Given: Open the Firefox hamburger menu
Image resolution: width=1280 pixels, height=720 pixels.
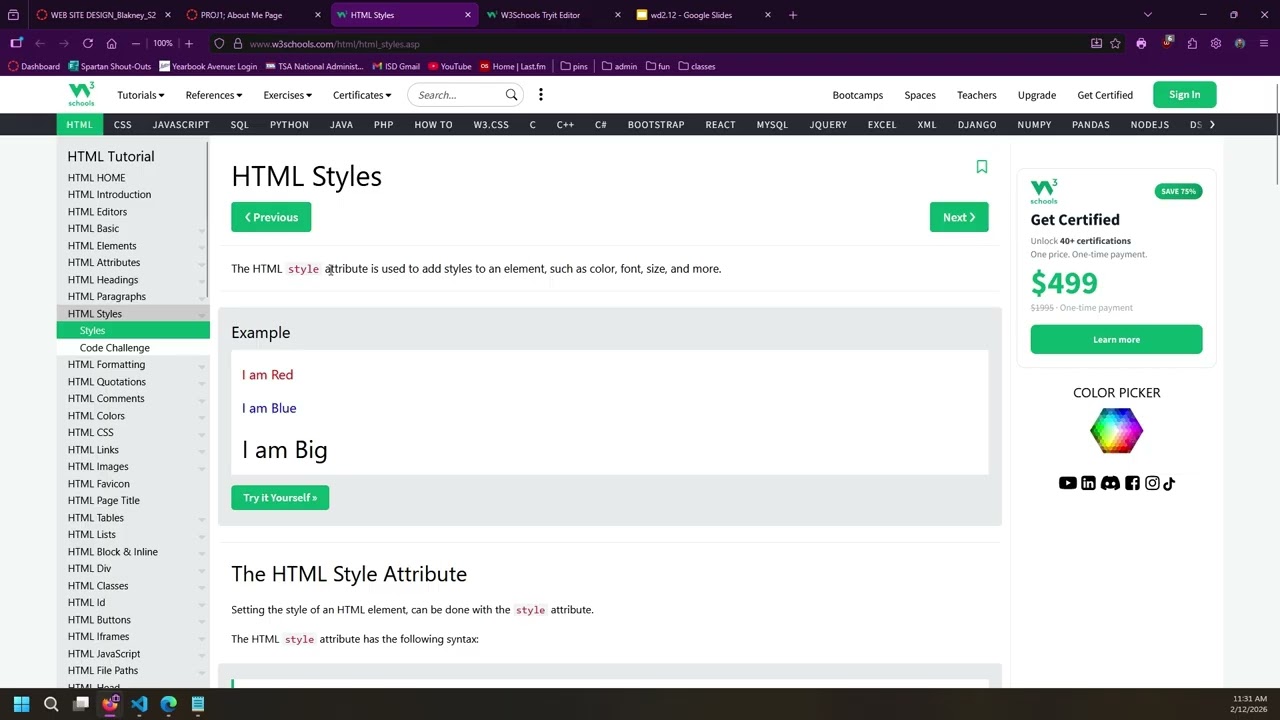Looking at the screenshot, I should coord(1264,44).
